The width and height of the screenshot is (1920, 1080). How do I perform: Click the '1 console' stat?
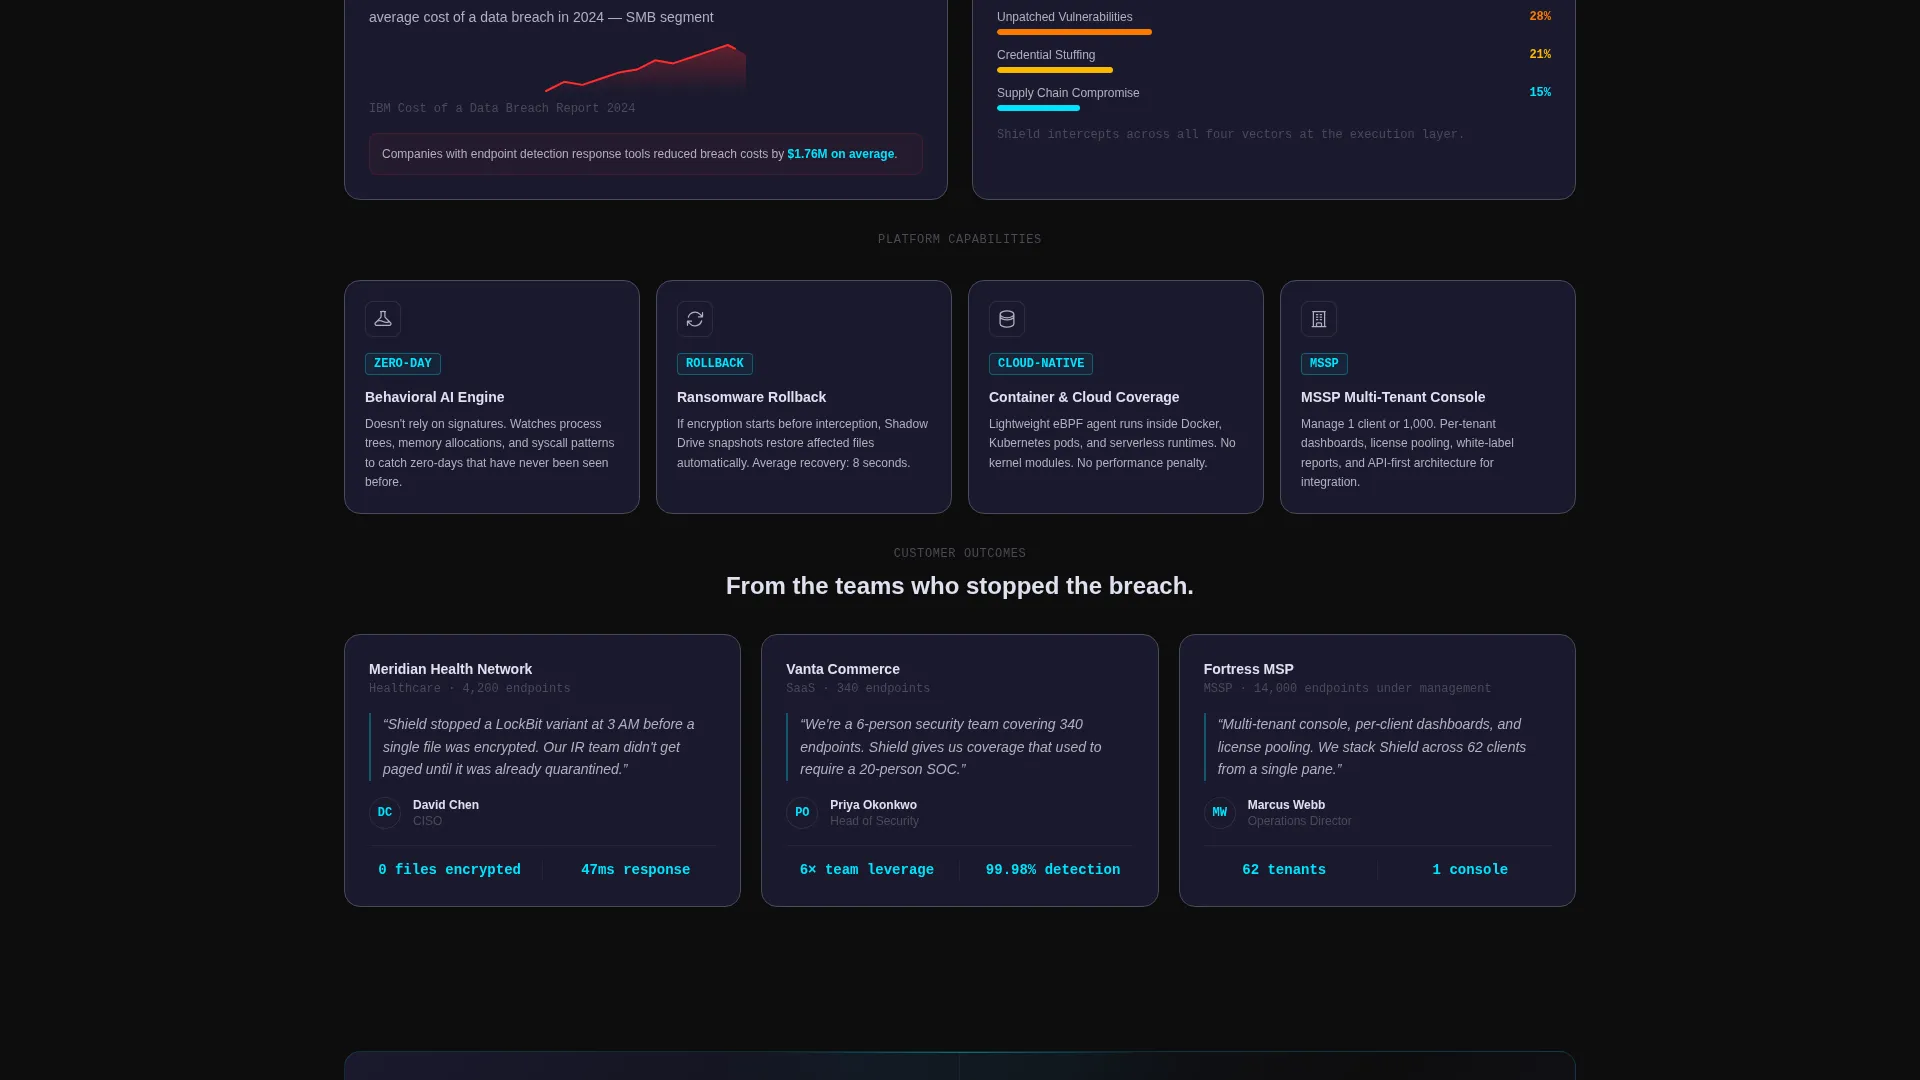click(1470, 870)
